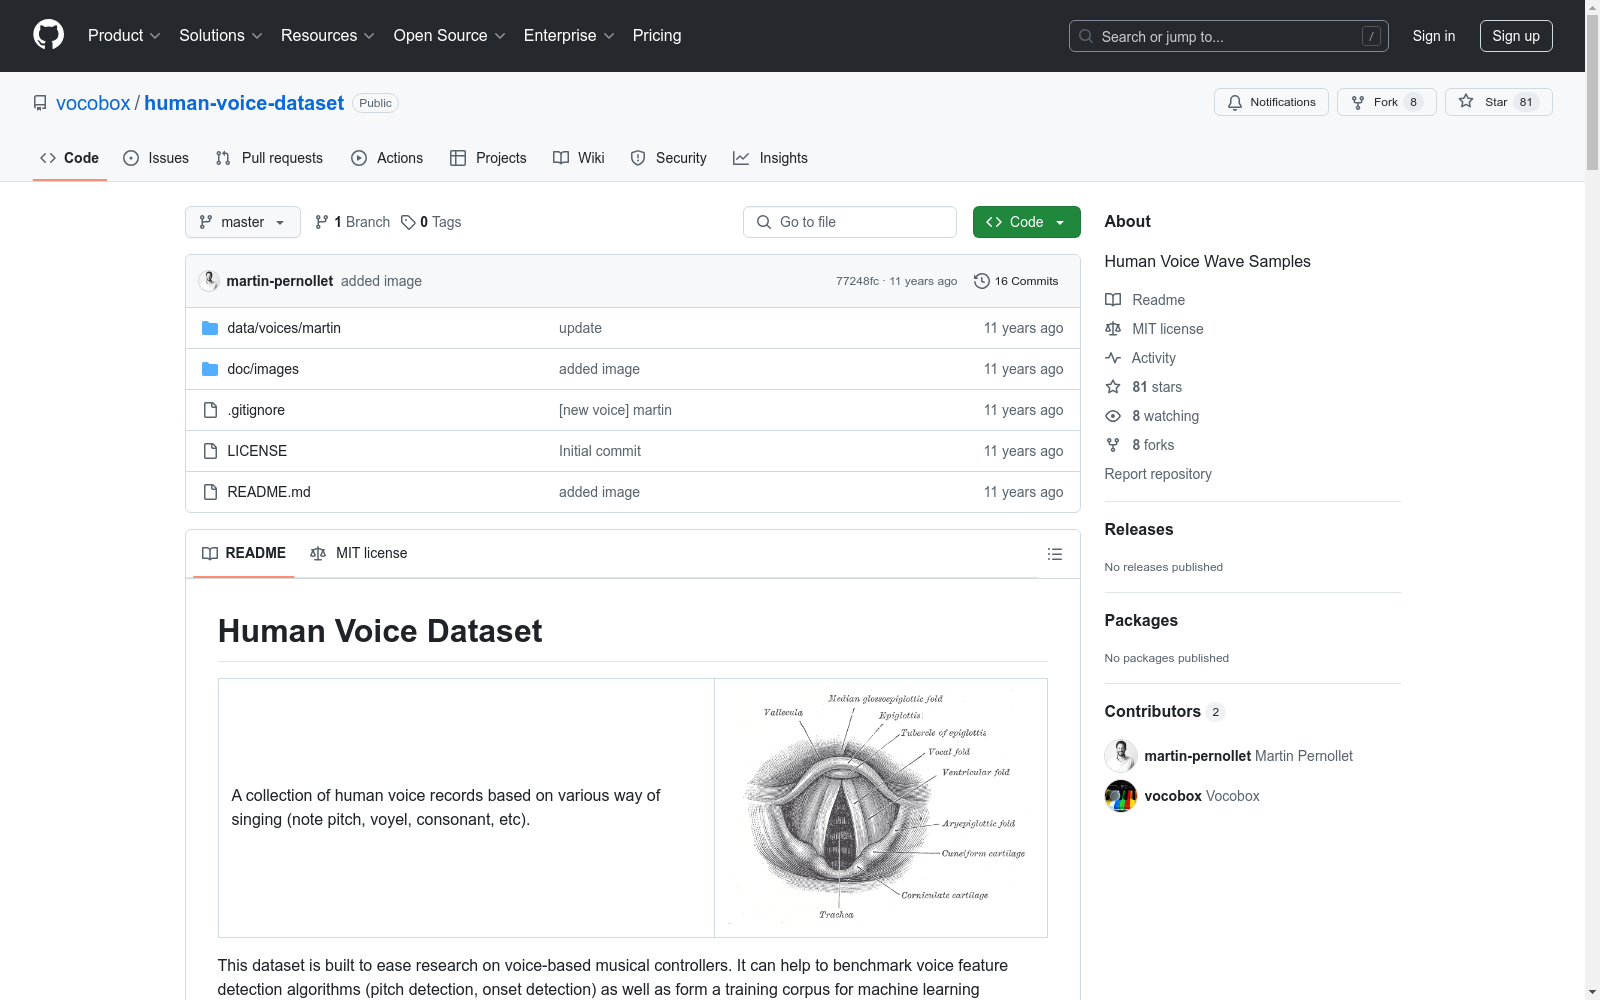Open the Wiki tab

point(579,158)
